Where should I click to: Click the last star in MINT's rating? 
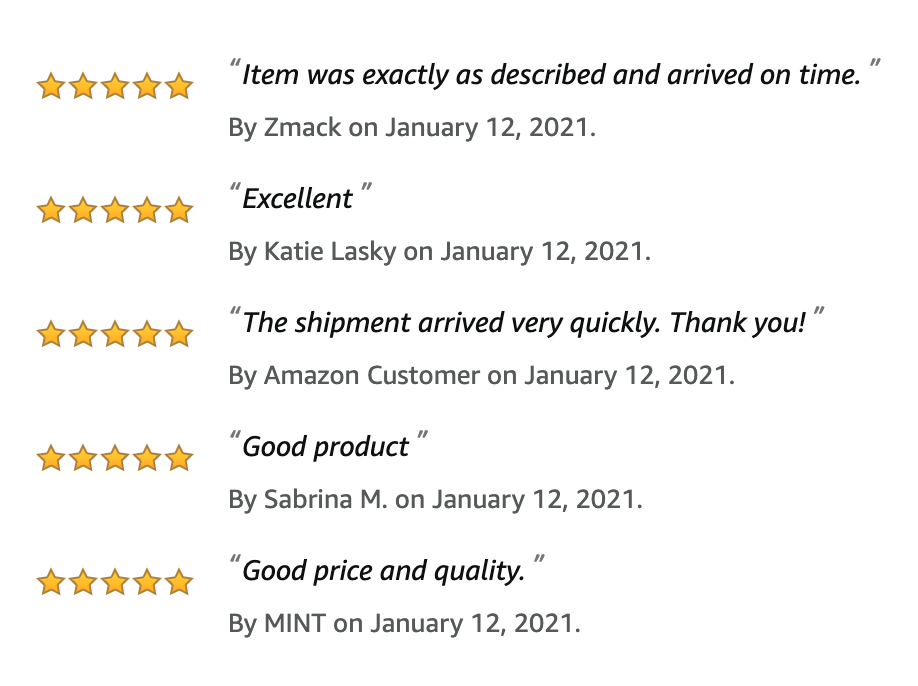[179, 582]
